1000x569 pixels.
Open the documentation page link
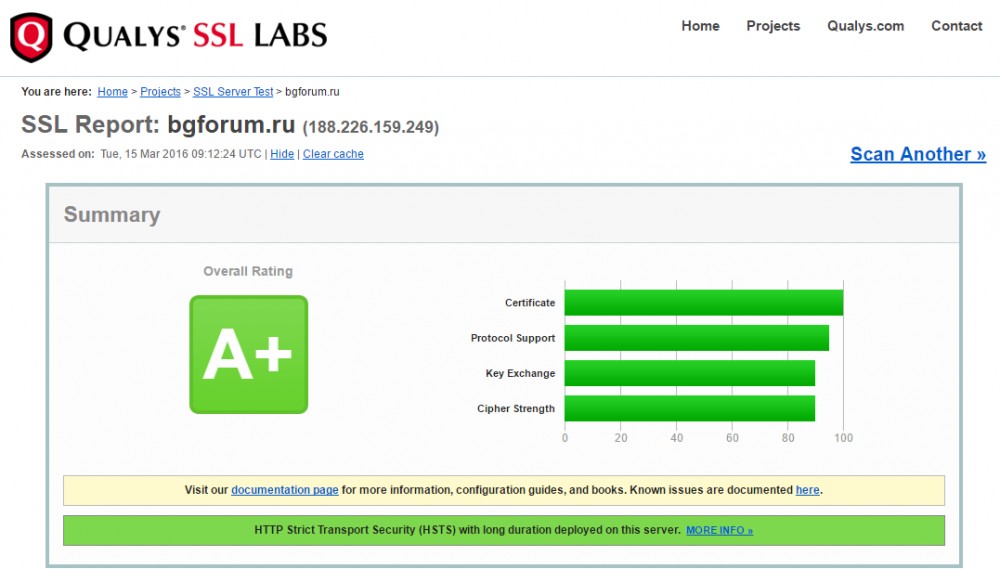tap(284, 490)
